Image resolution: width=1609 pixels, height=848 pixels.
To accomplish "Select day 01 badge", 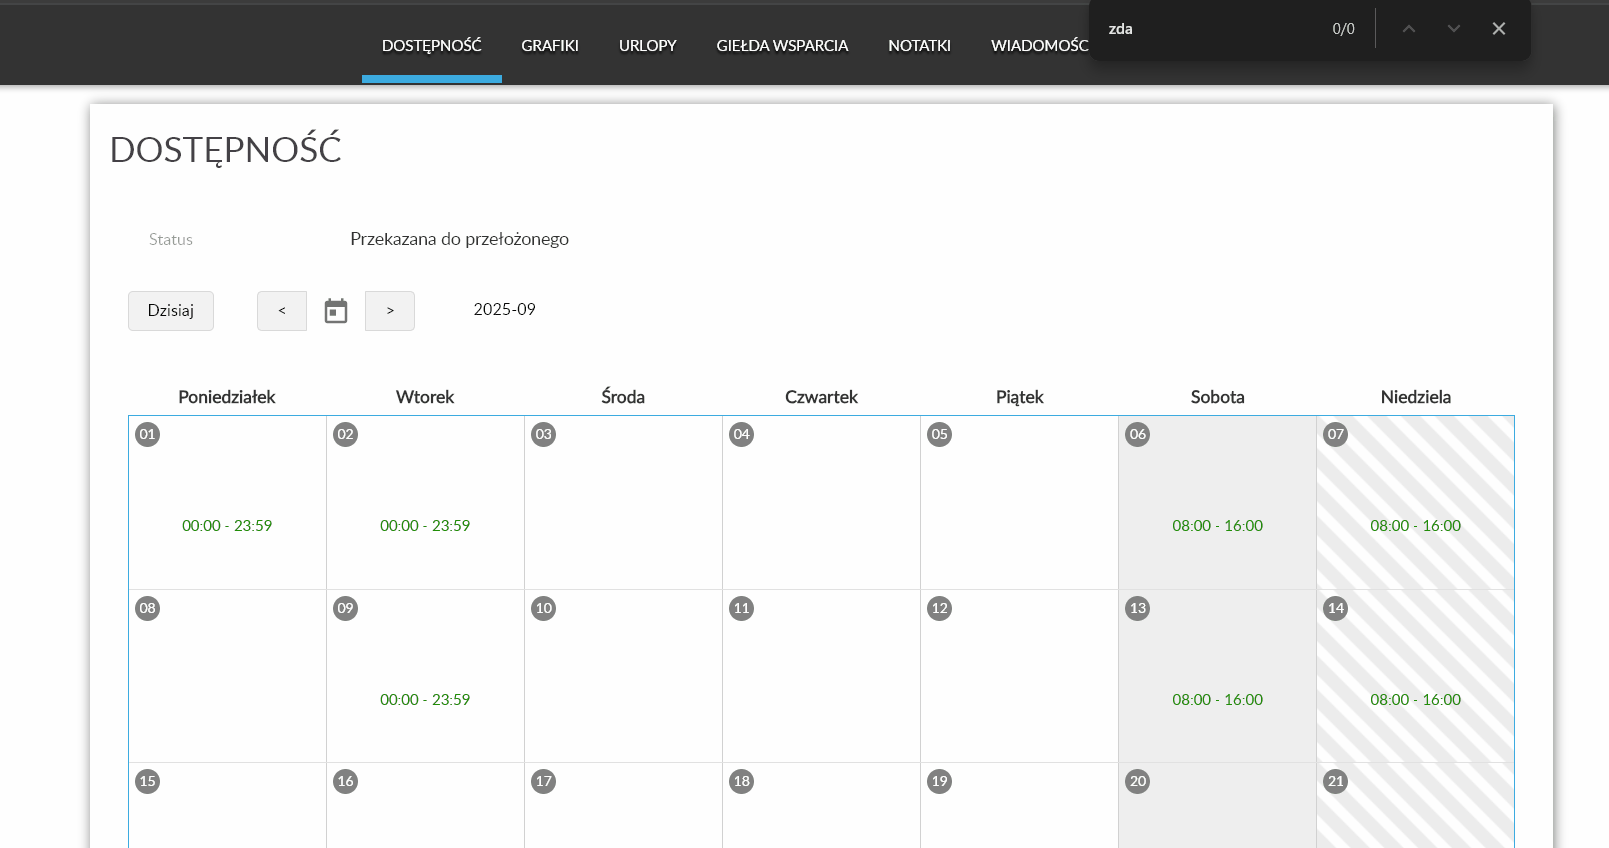I will pyautogui.click(x=147, y=434).
